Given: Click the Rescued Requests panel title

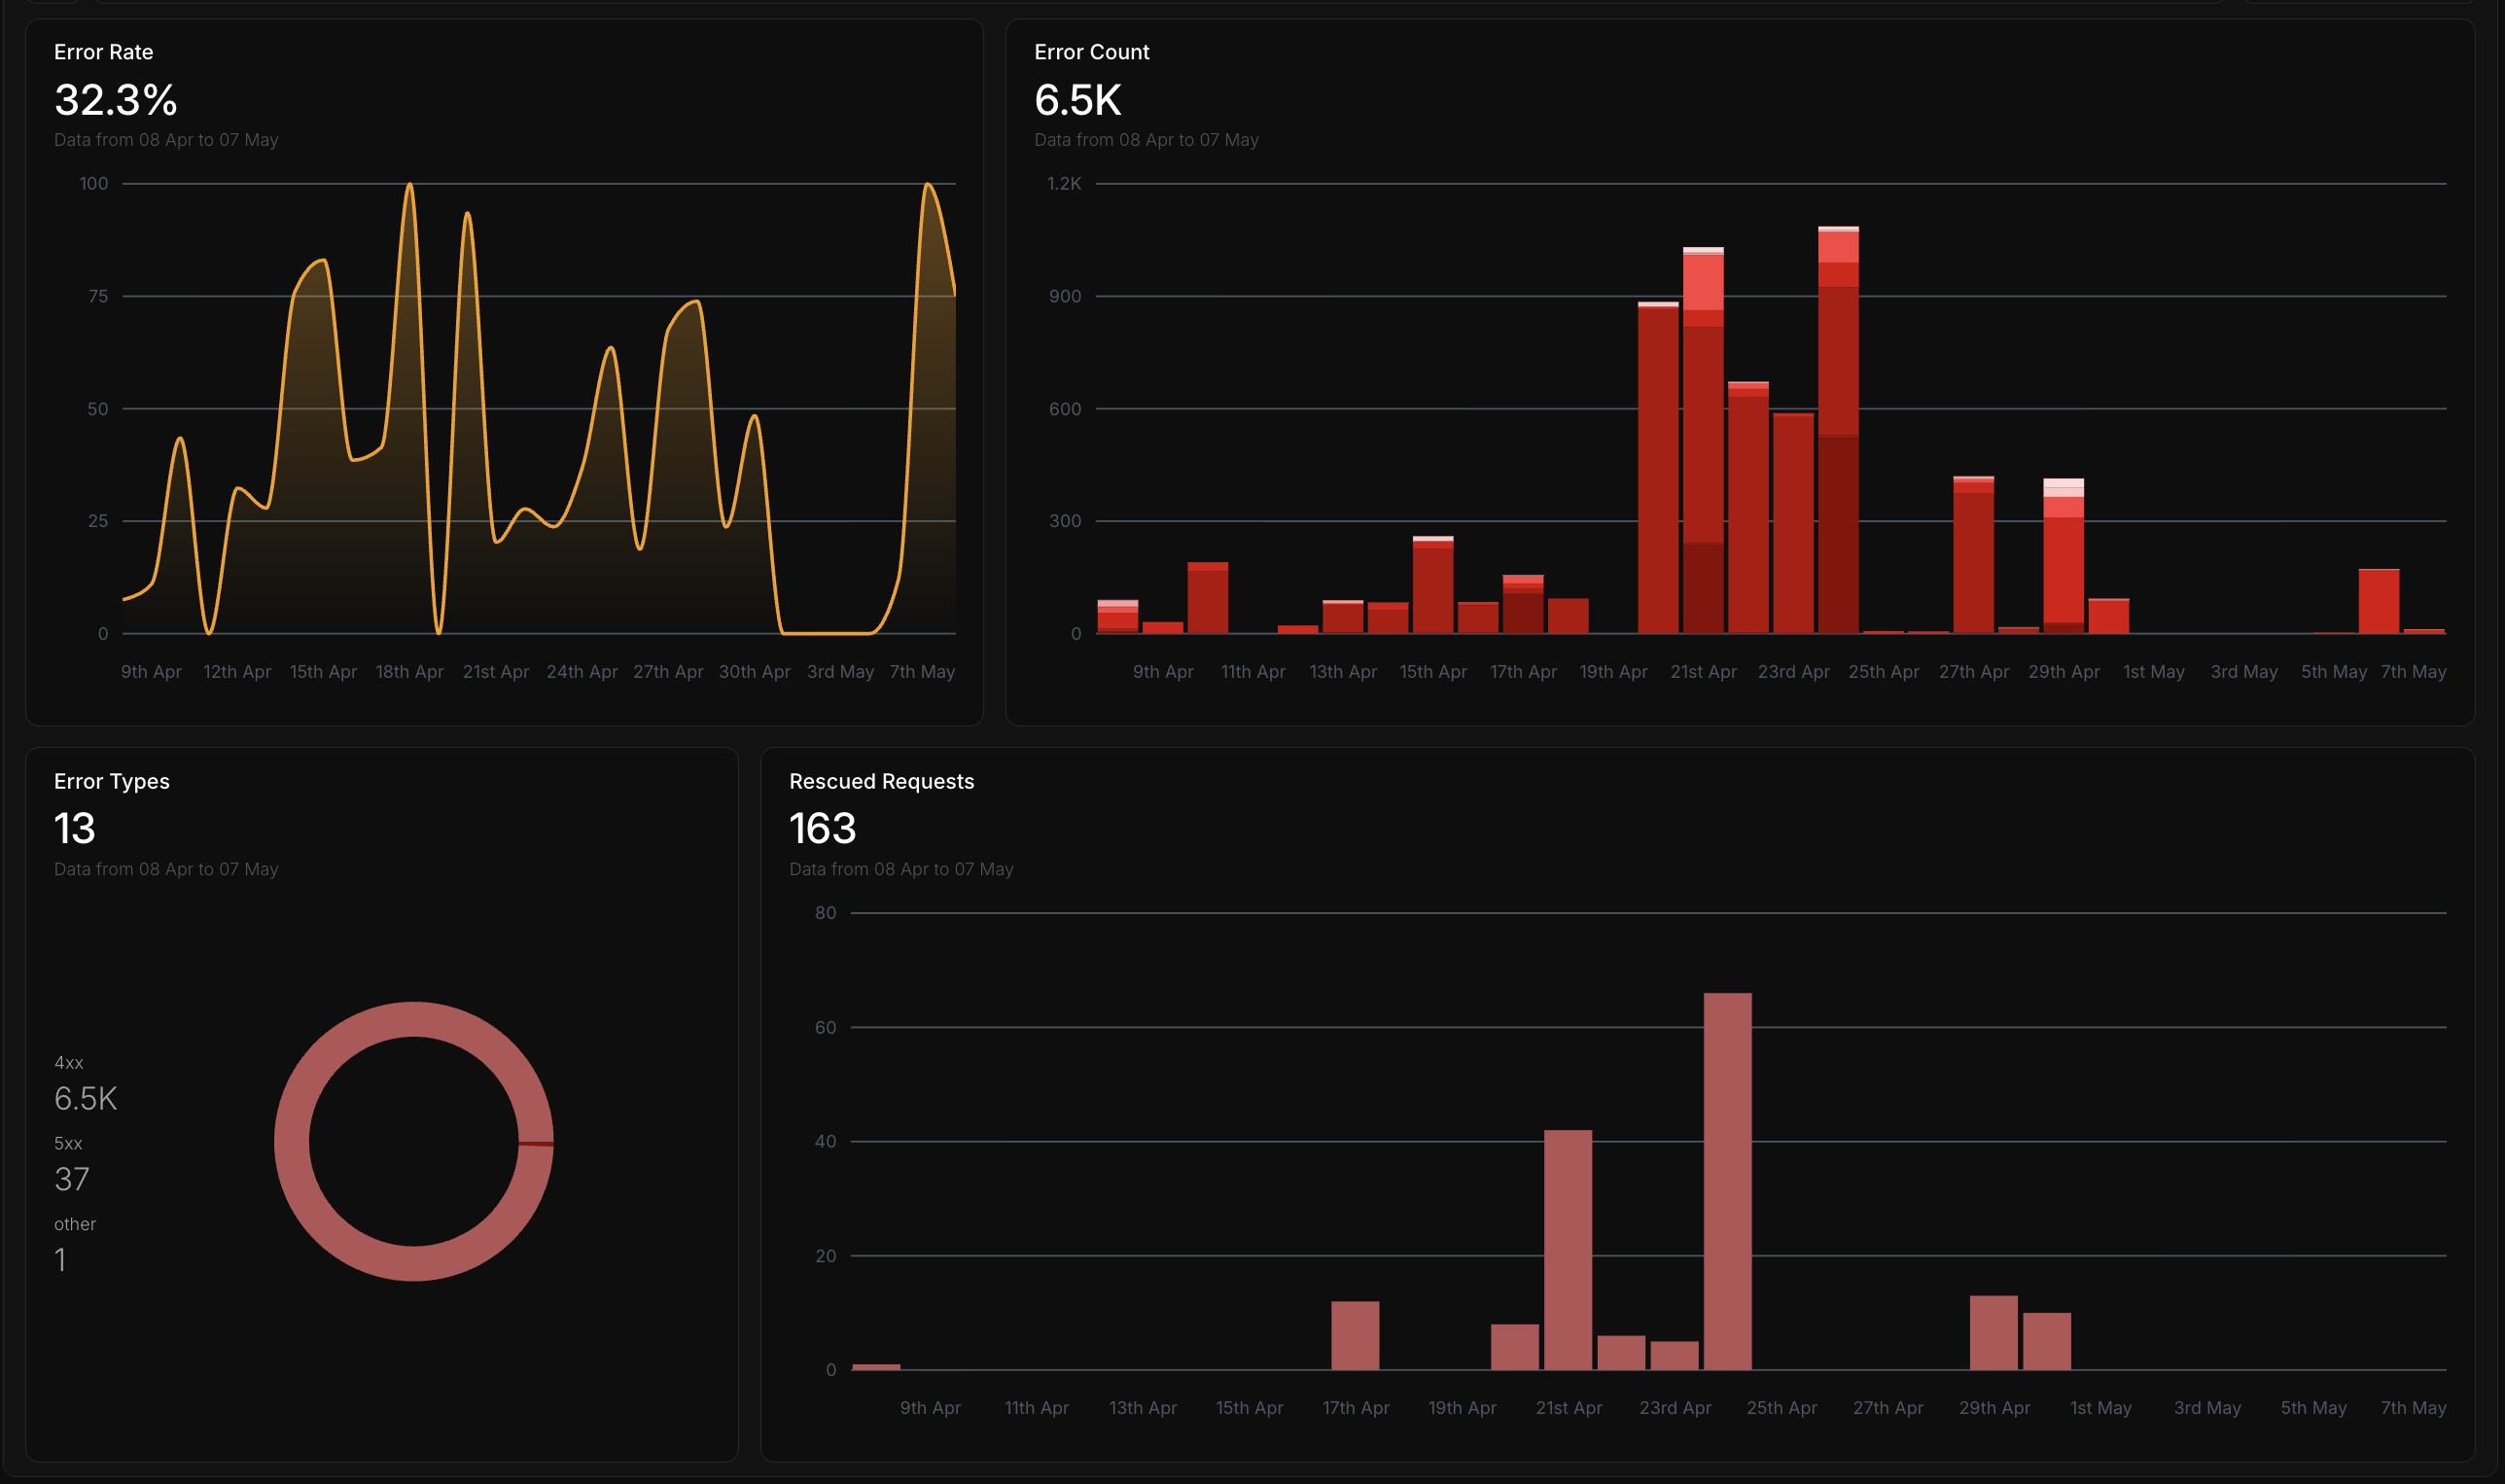Looking at the screenshot, I should [x=882, y=781].
